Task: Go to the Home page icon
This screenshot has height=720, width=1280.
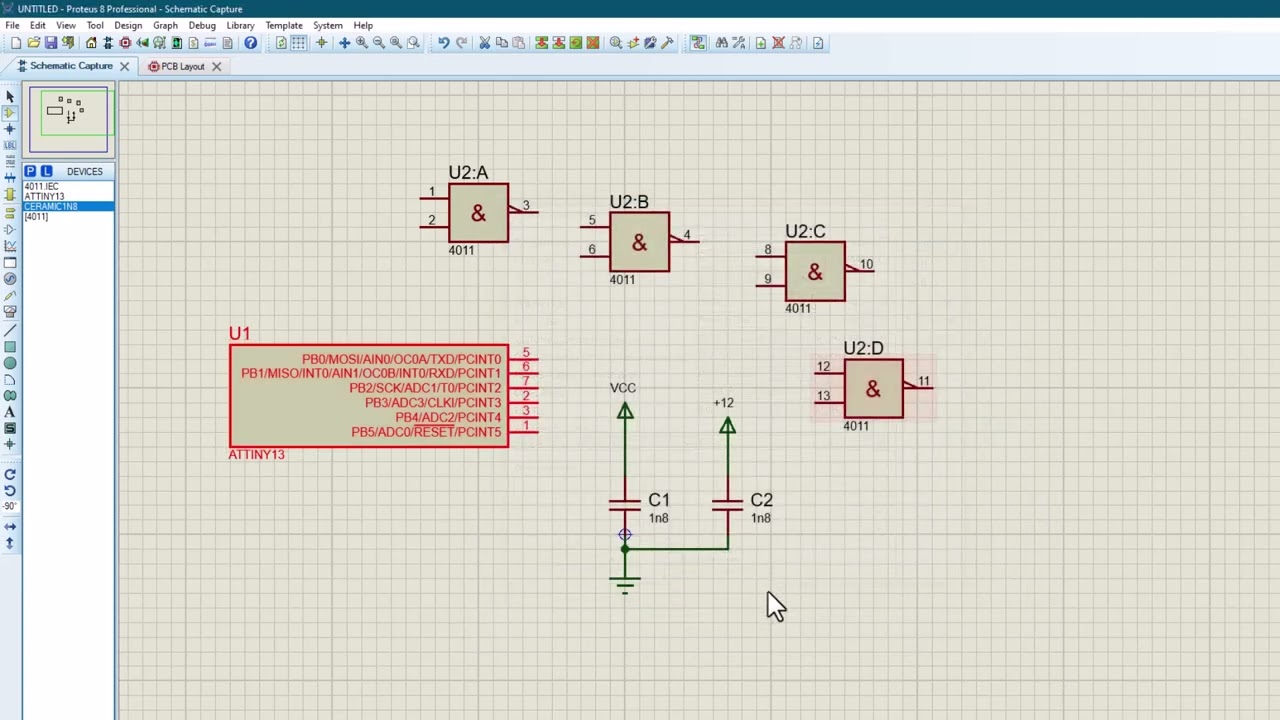Action: click(91, 43)
